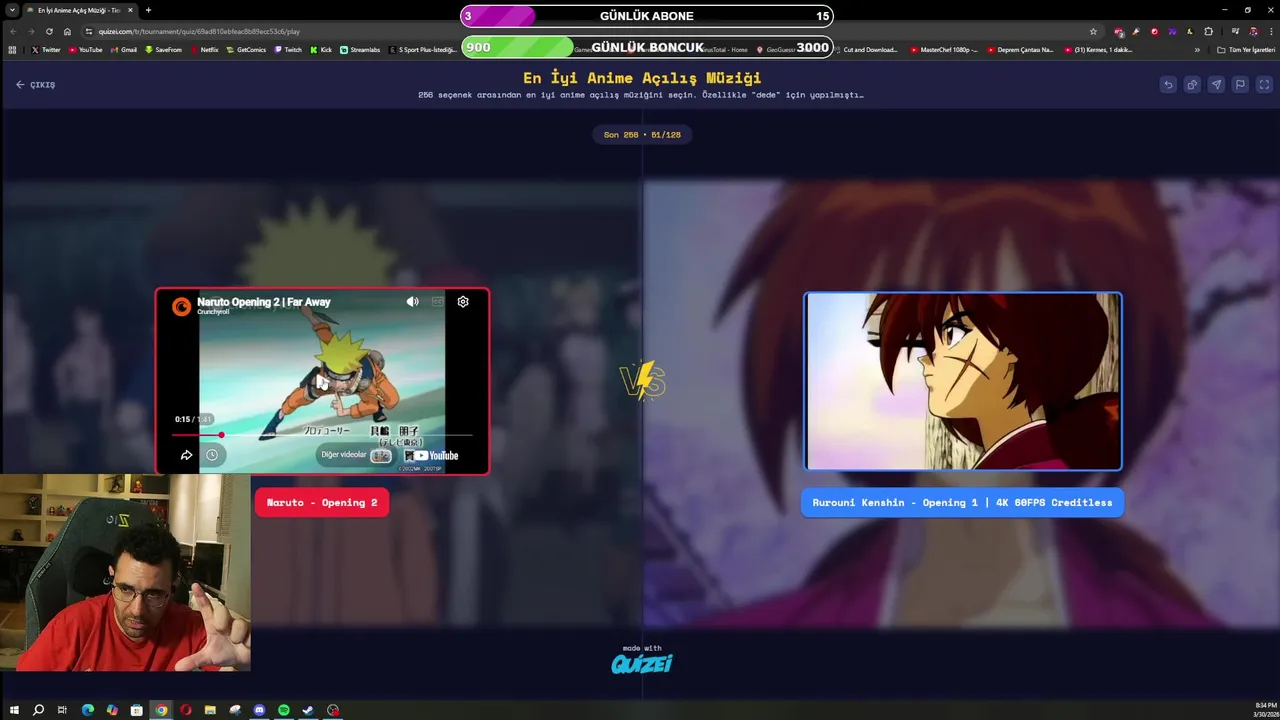Open Chrome profile avatar icon
The width and height of the screenshot is (1280, 720).
coord(1252,31)
